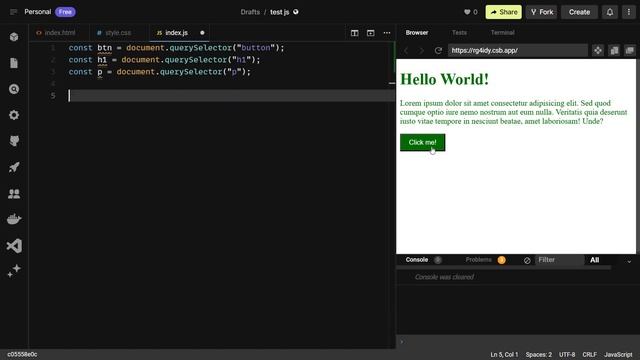Image resolution: width=640 pixels, height=360 pixels.
Task: Click the last window icon in preview toolbar
Action: tap(630, 51)
